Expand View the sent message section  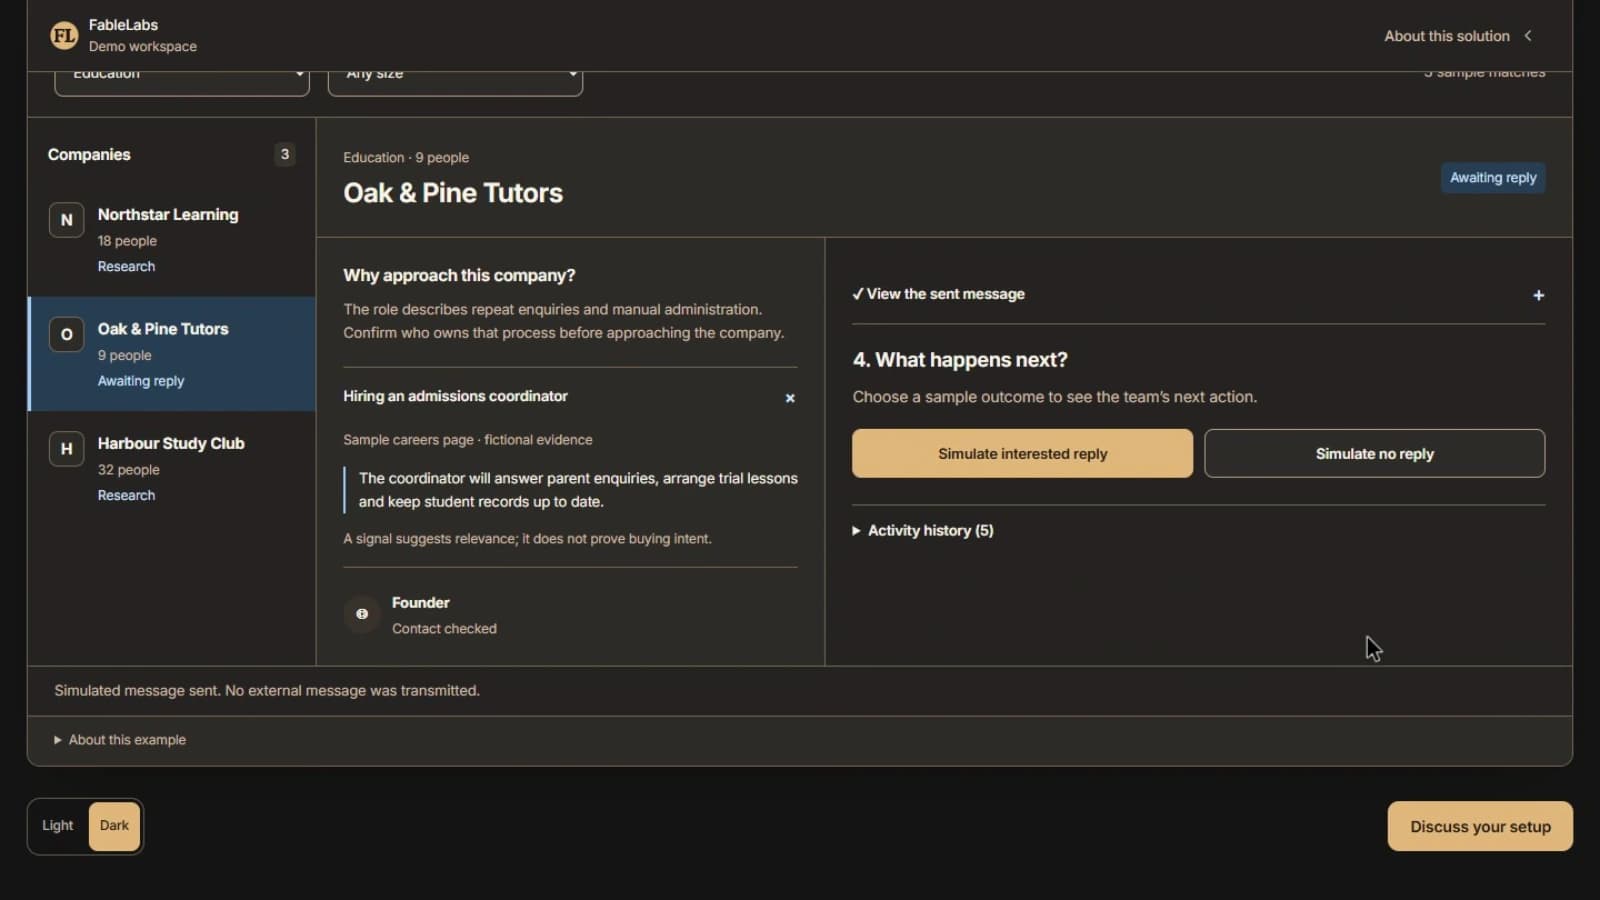pyautogui.click(x=1198, y=294)
